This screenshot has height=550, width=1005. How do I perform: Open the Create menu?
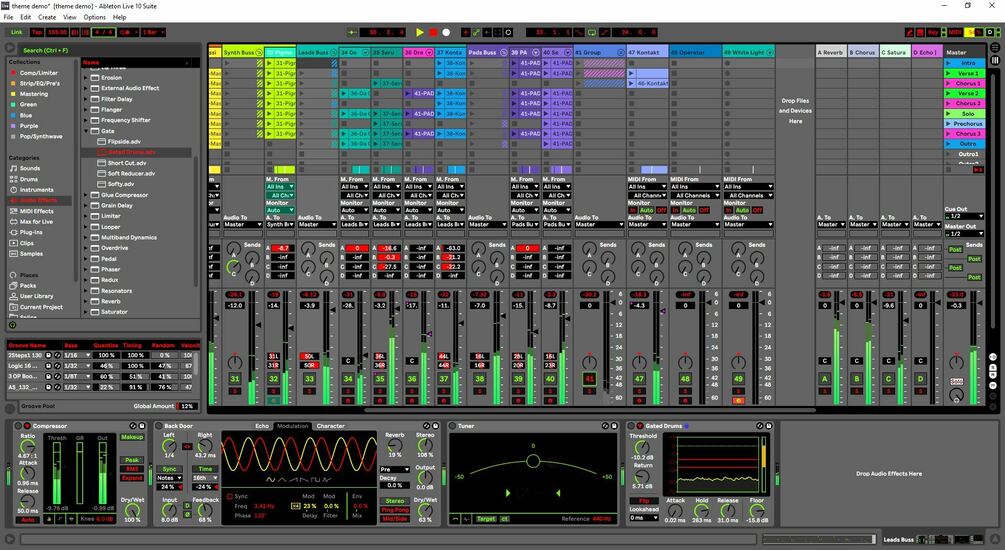(x=47, y=17)
